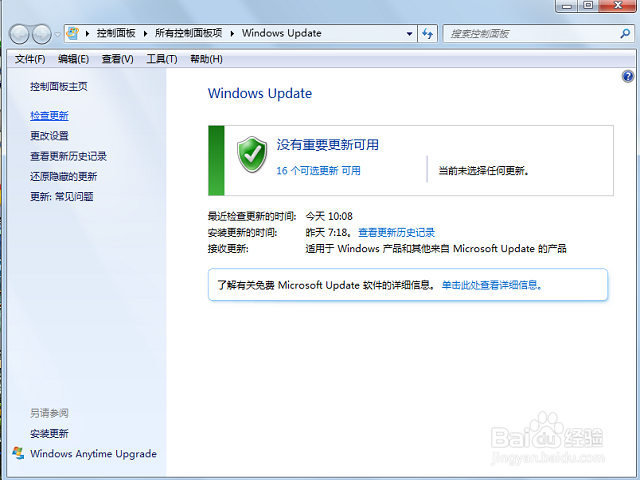Open 更改设置 in the sidebar
Image resolution: width=640 pixels, height=480 pixels.
[x=49, y=136]
